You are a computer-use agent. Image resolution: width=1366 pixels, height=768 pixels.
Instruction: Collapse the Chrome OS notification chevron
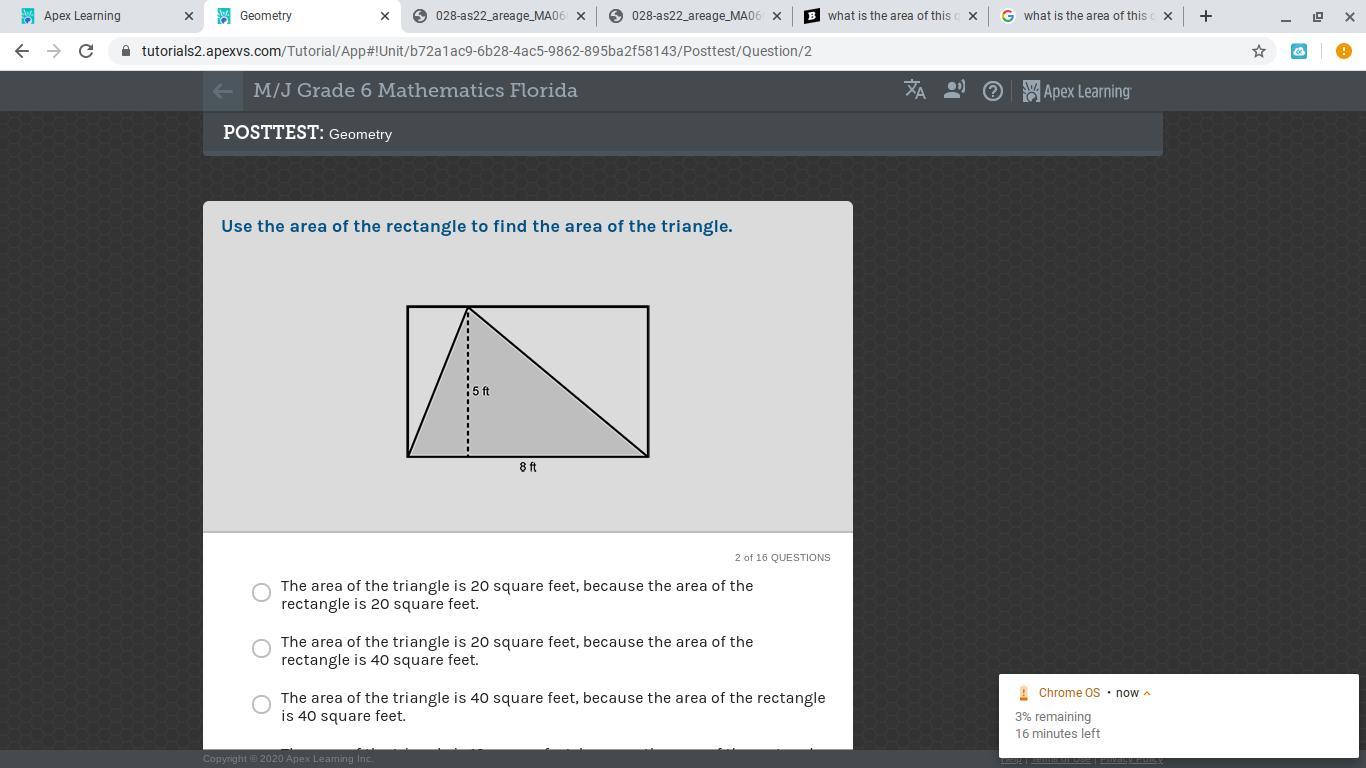click(x=1147, y=693)
